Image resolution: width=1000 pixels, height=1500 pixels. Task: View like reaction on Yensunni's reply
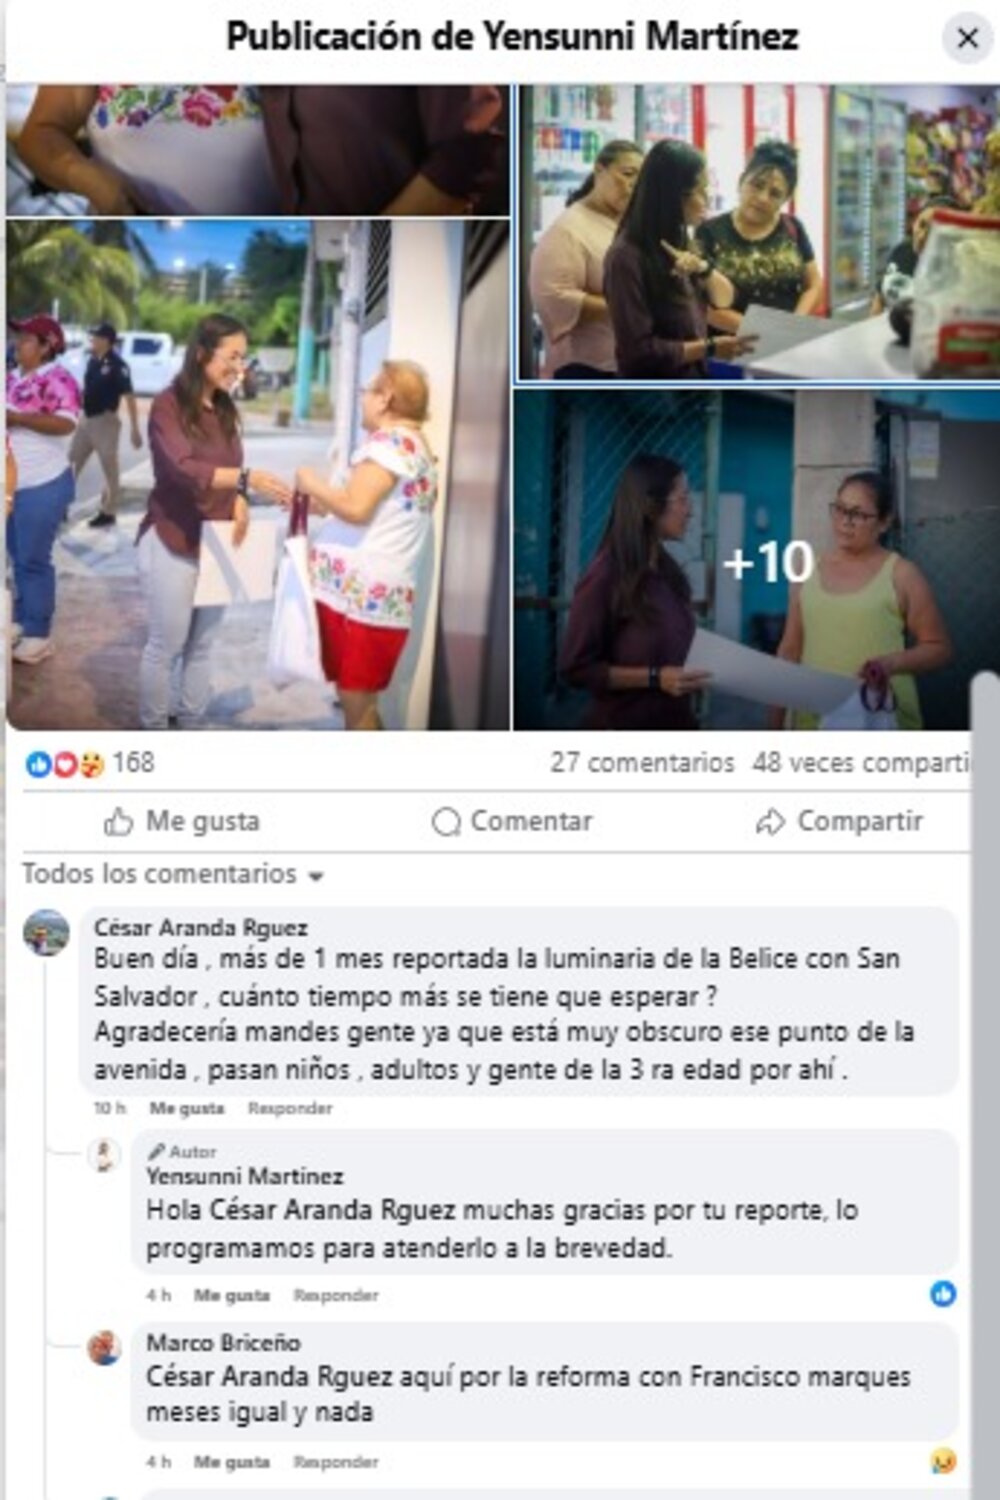coord(943,1294)
